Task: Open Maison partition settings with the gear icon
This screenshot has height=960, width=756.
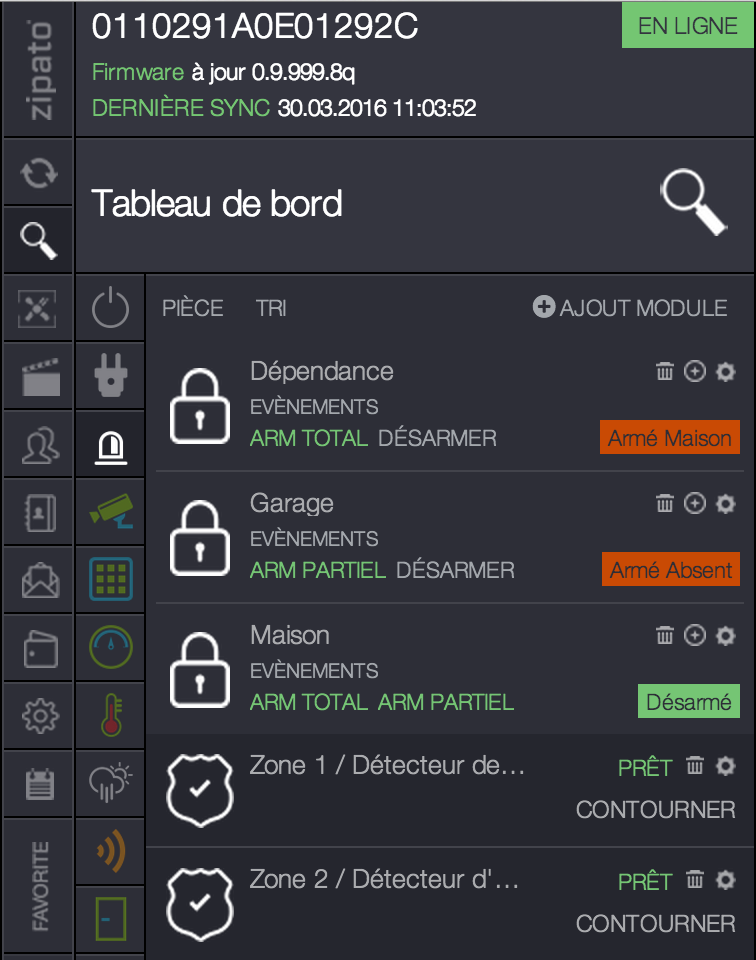Action: 725,635
